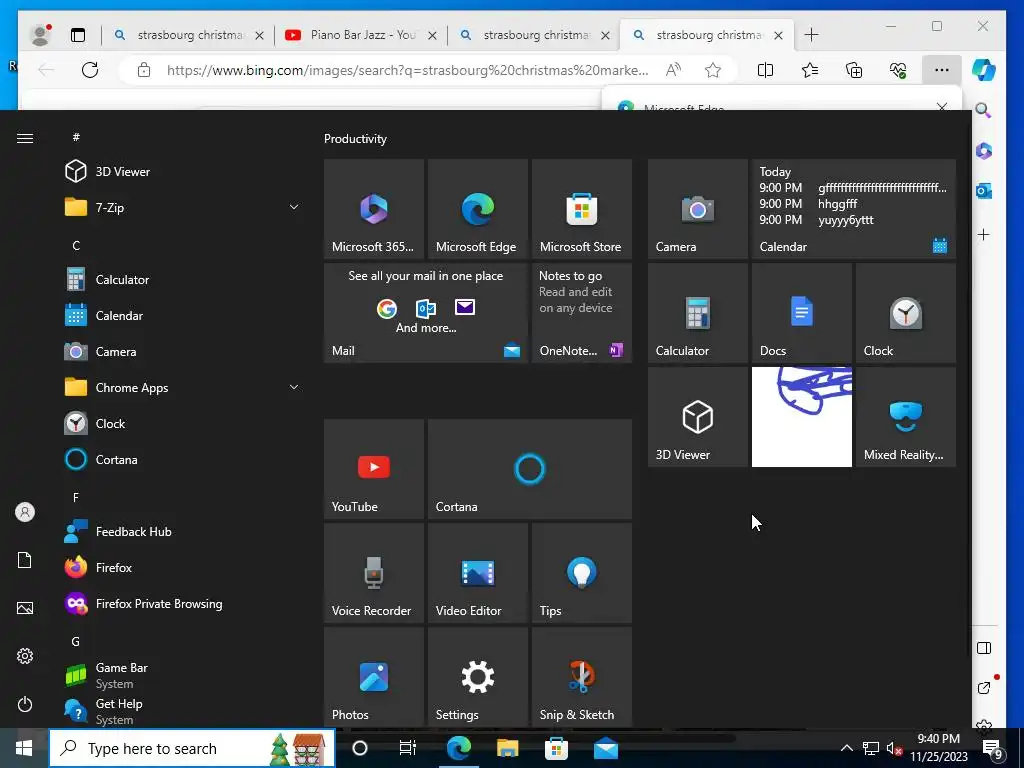
Task: Open a new Edge tab
Action: tap(811, 35)
